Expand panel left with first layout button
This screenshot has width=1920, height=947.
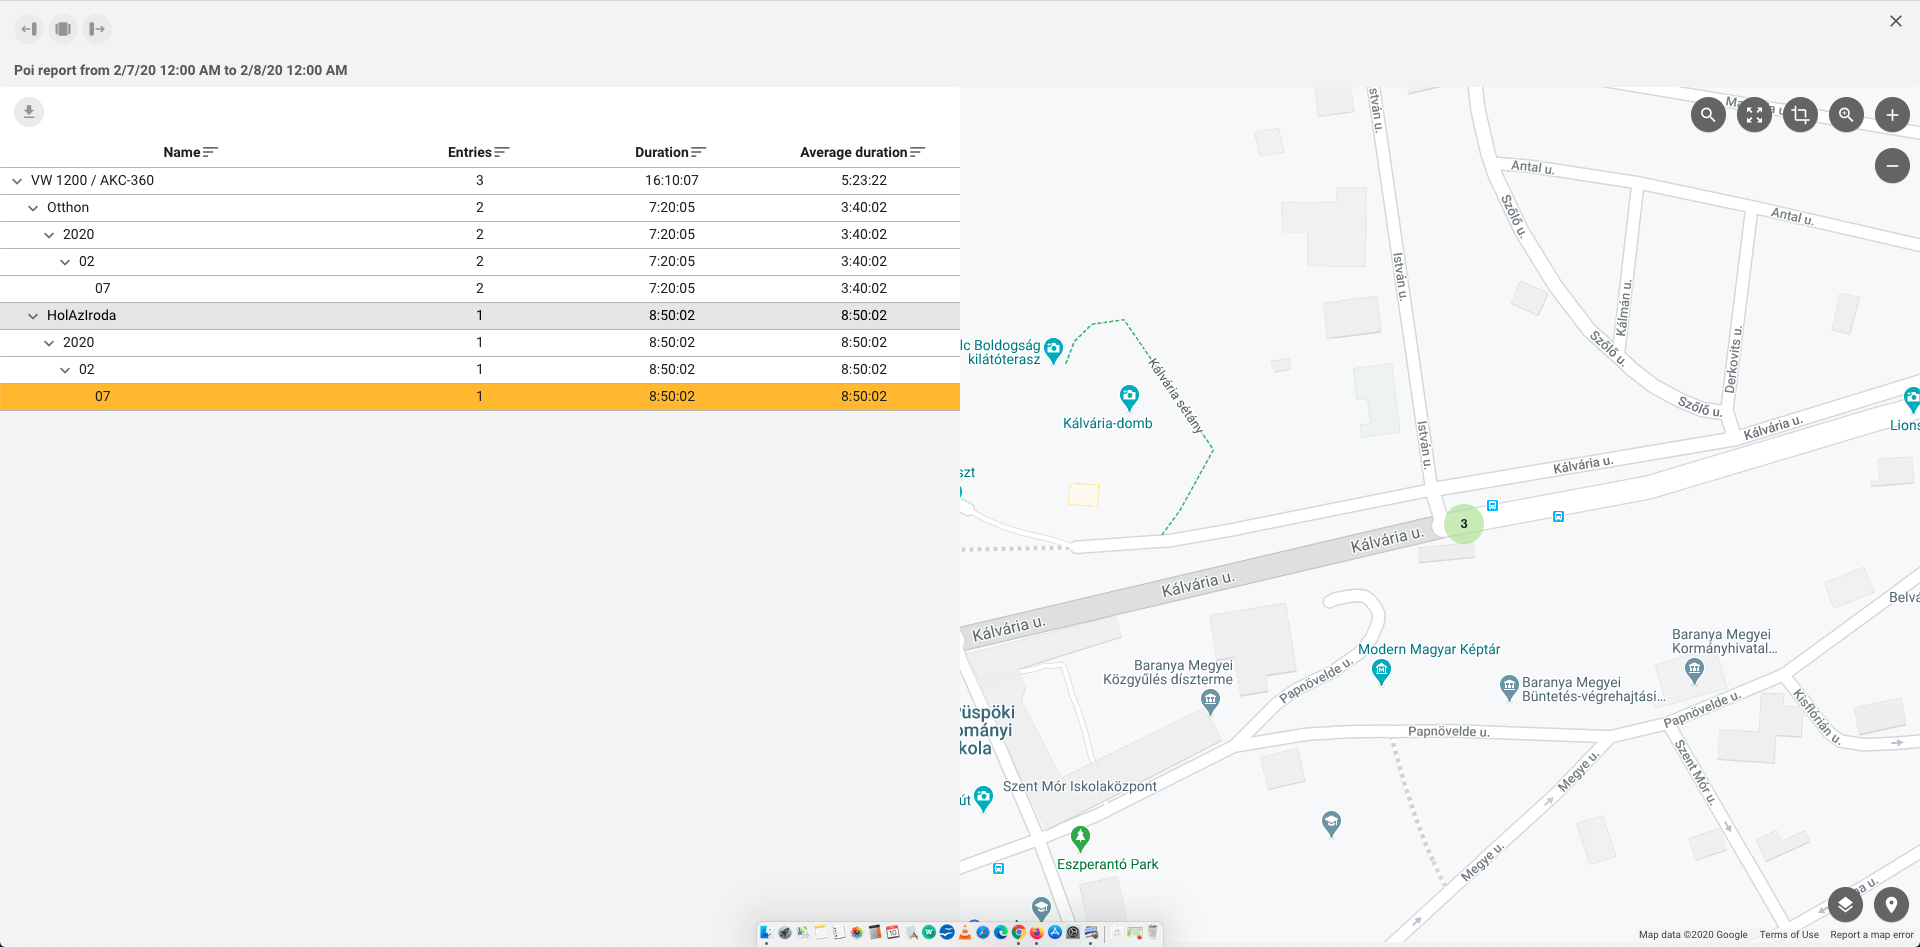point(29,29)
